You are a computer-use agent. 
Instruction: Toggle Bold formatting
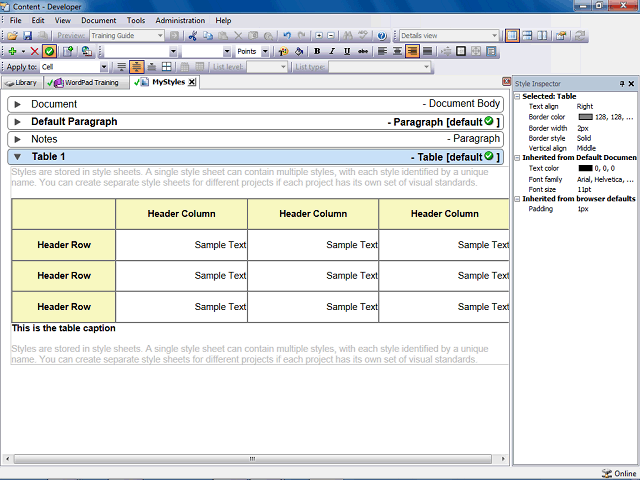tap(317, 51)
